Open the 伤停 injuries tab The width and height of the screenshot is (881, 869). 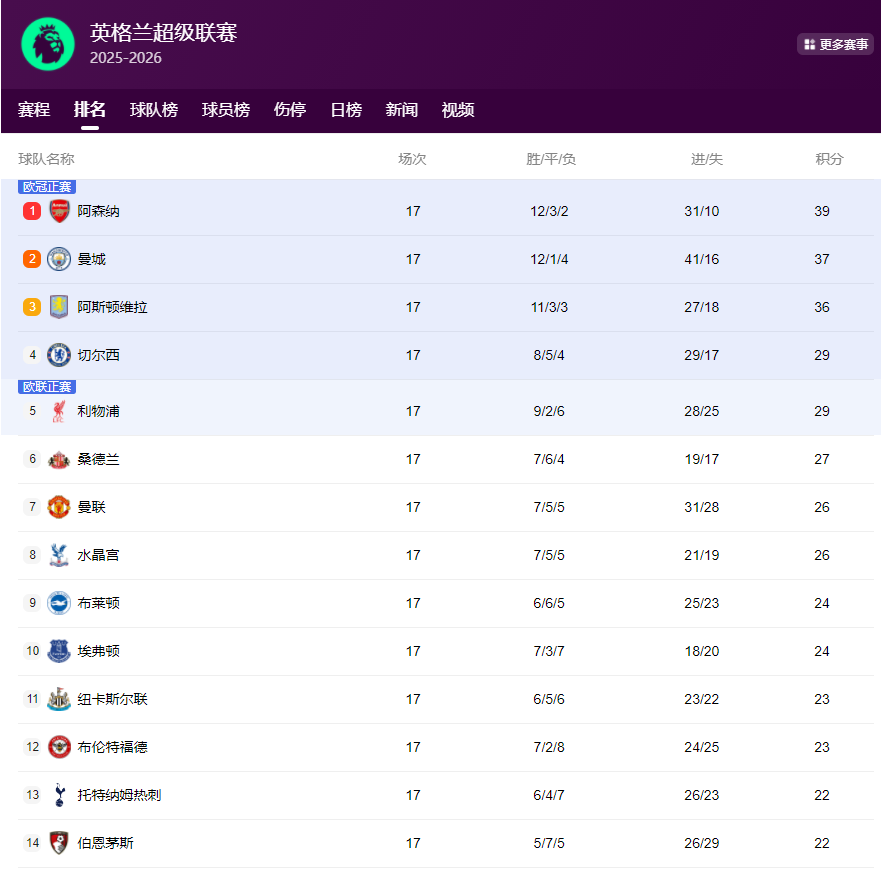pos(290,110)
